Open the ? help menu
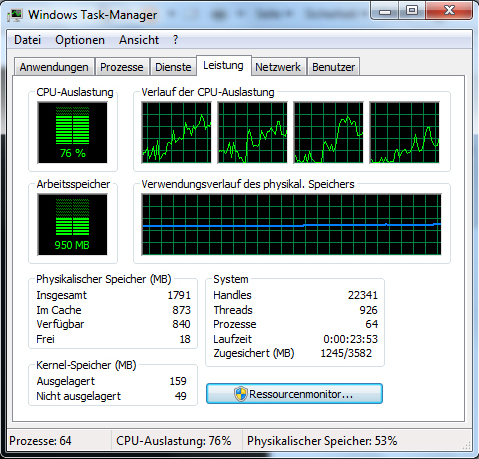 [x=176, y=40]
